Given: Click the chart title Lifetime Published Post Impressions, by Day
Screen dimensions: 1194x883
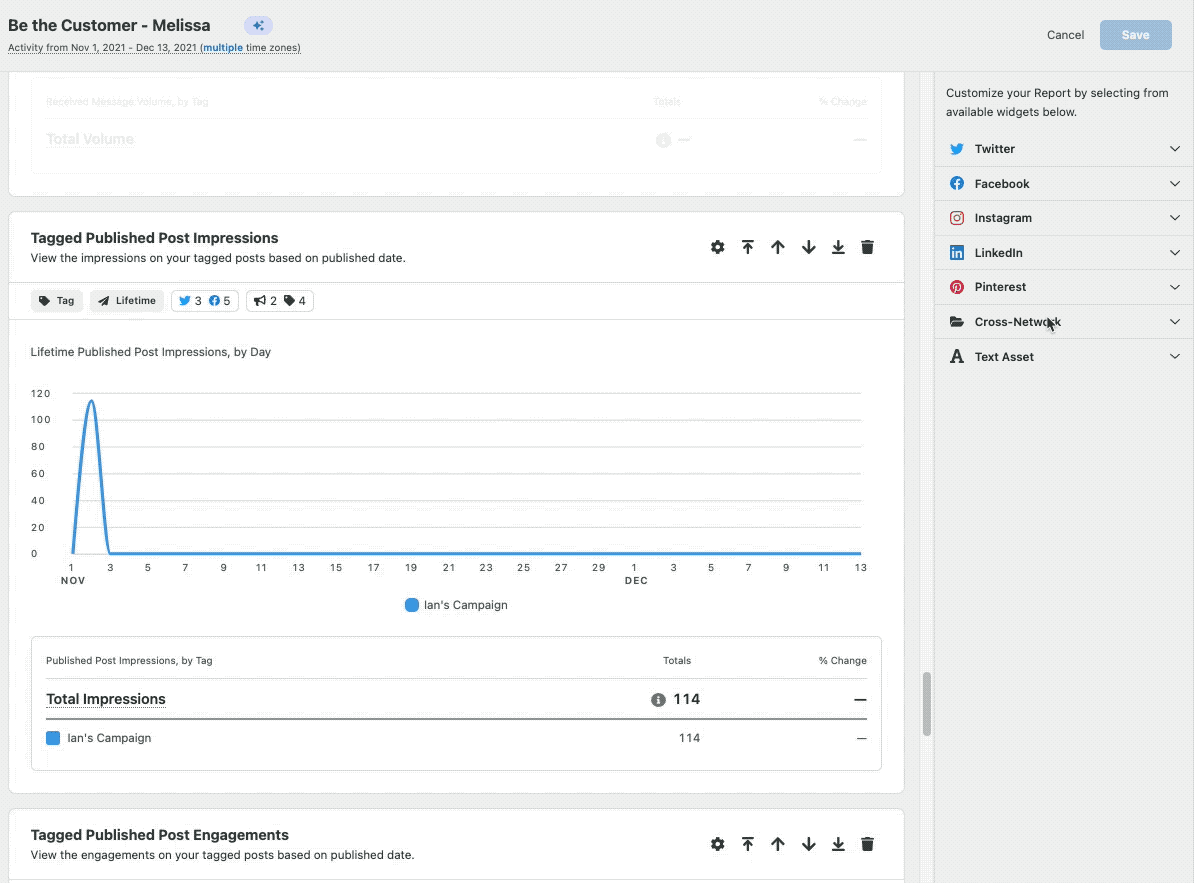Looking at the screenshot, I should pyautogui.click(x=151, y=352).
